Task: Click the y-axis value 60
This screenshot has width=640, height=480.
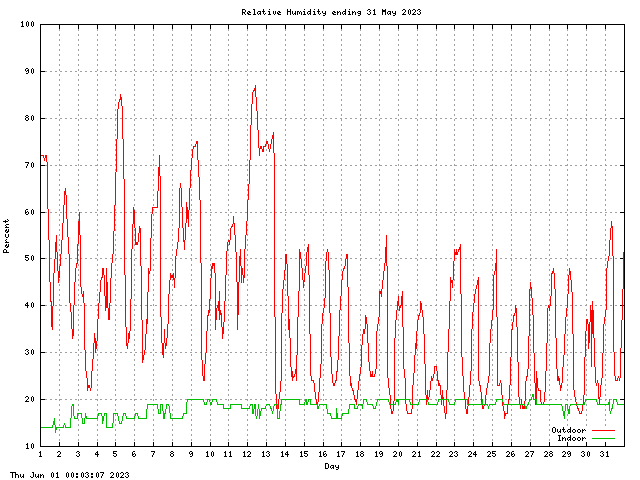Action: click(30, 212)
